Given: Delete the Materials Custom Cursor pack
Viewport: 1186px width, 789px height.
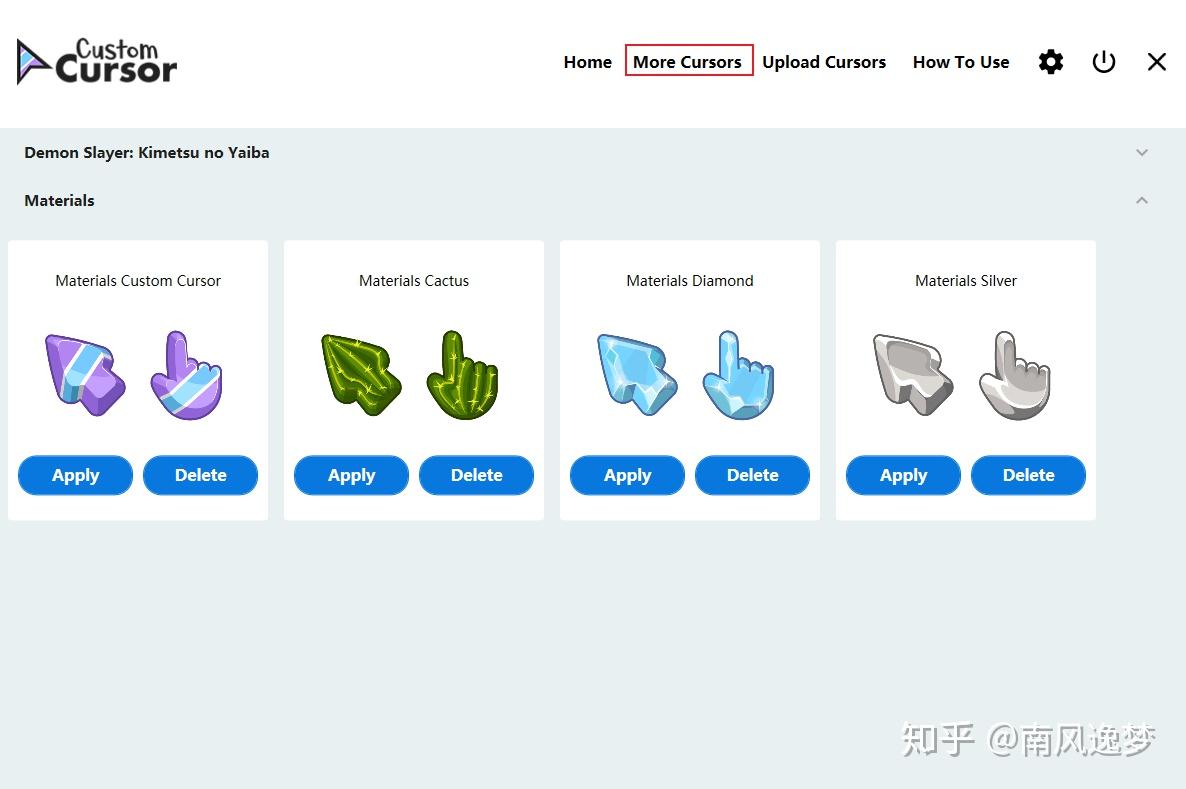Looking at the screenshot, I should 200,475.
